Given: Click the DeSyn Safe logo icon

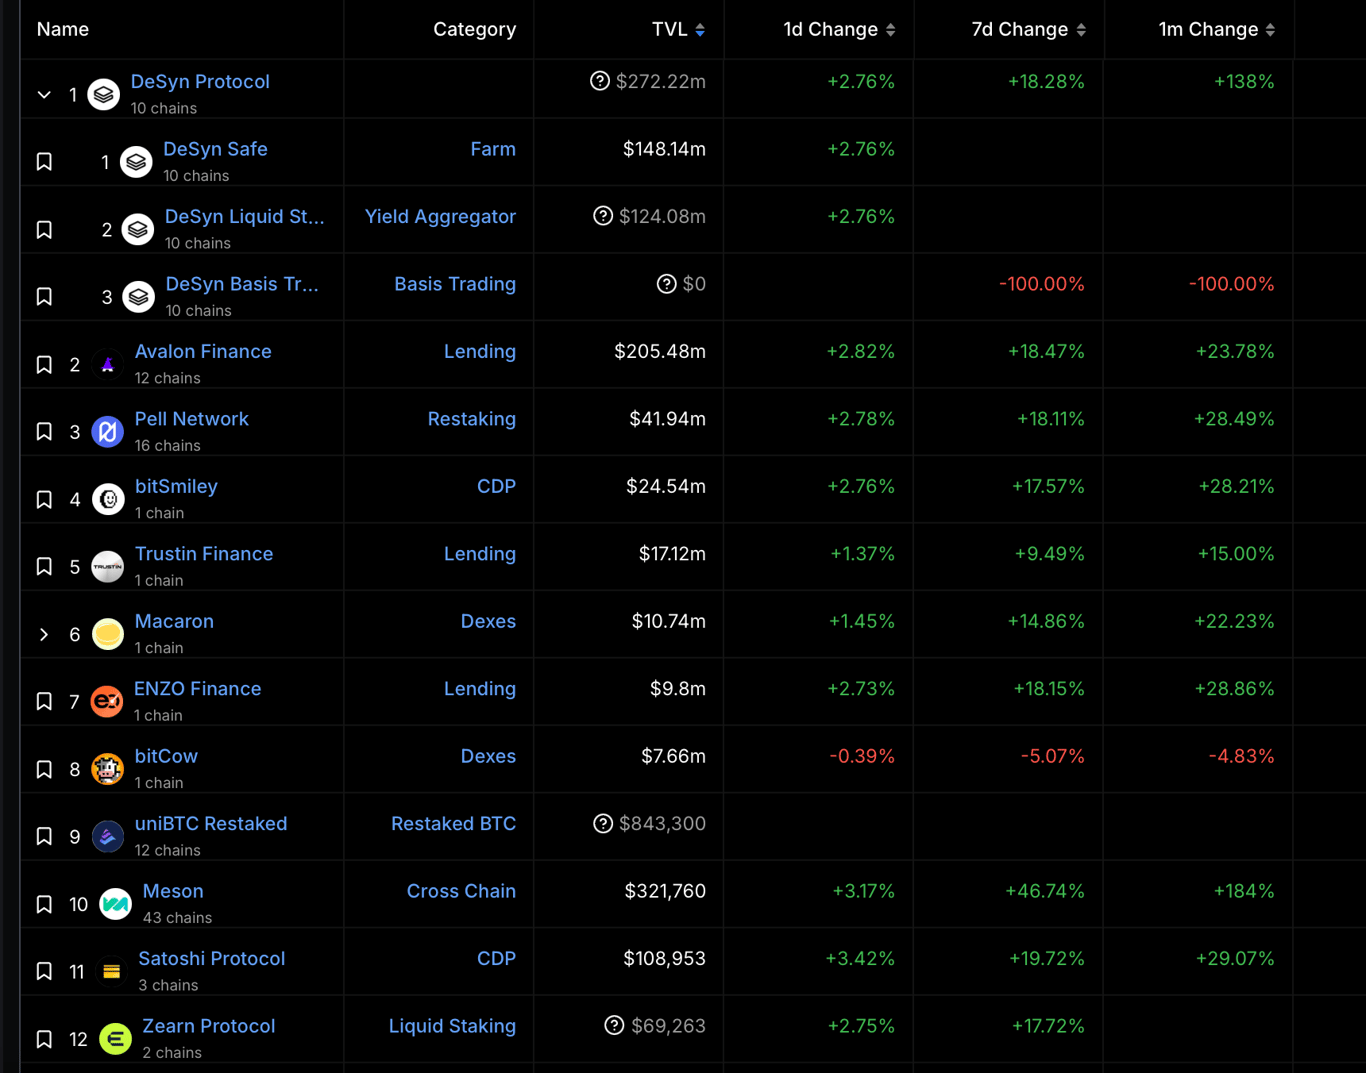Looking at the screenshot, I should tap(136, 162).
